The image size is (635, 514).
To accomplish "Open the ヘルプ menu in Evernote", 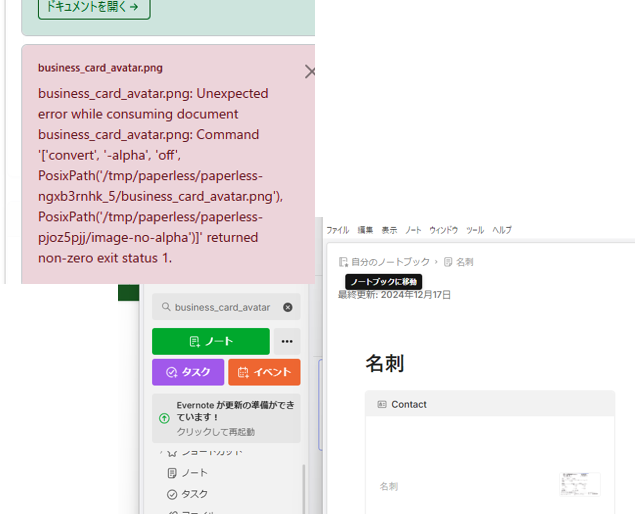I will [x=502, y=230].
